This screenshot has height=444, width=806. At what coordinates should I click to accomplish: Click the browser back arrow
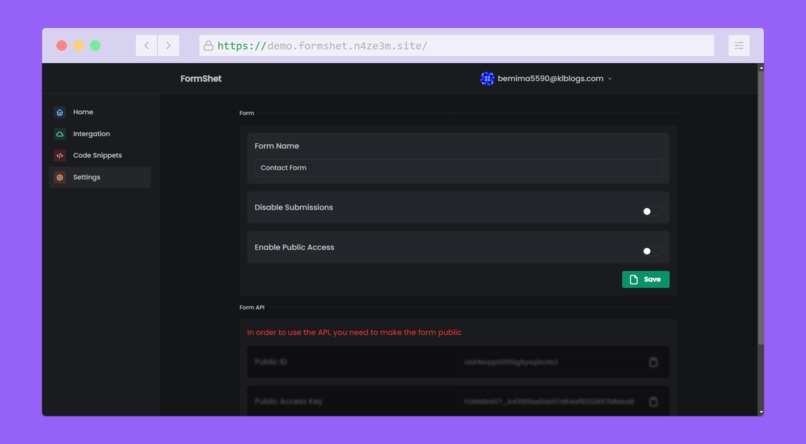click(x=146, y=46)
